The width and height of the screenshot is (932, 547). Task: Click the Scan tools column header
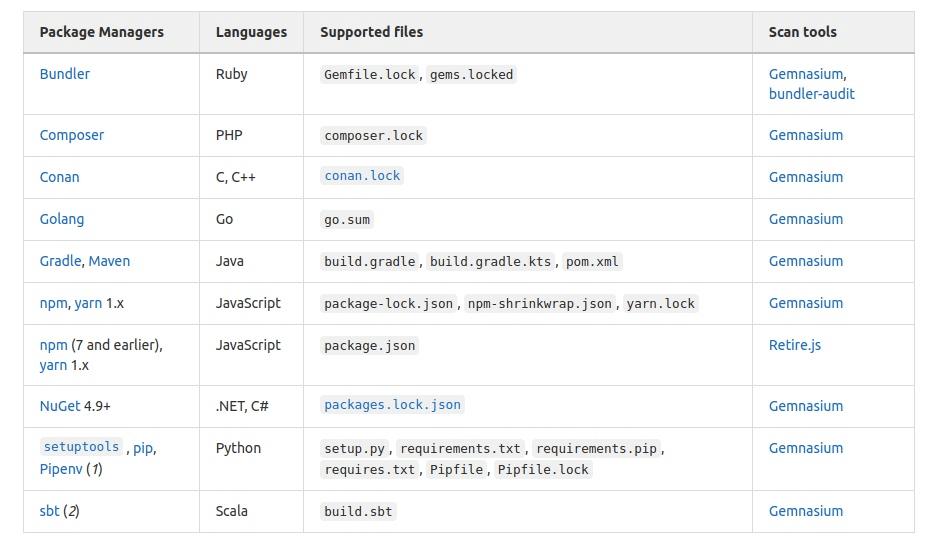pos(802,32)
